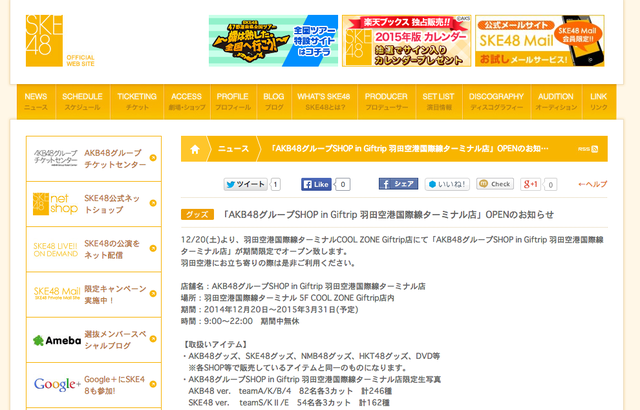Click the グッズ category tag
This screenshot has width=640, height=410.
click(x=197, y=215)
